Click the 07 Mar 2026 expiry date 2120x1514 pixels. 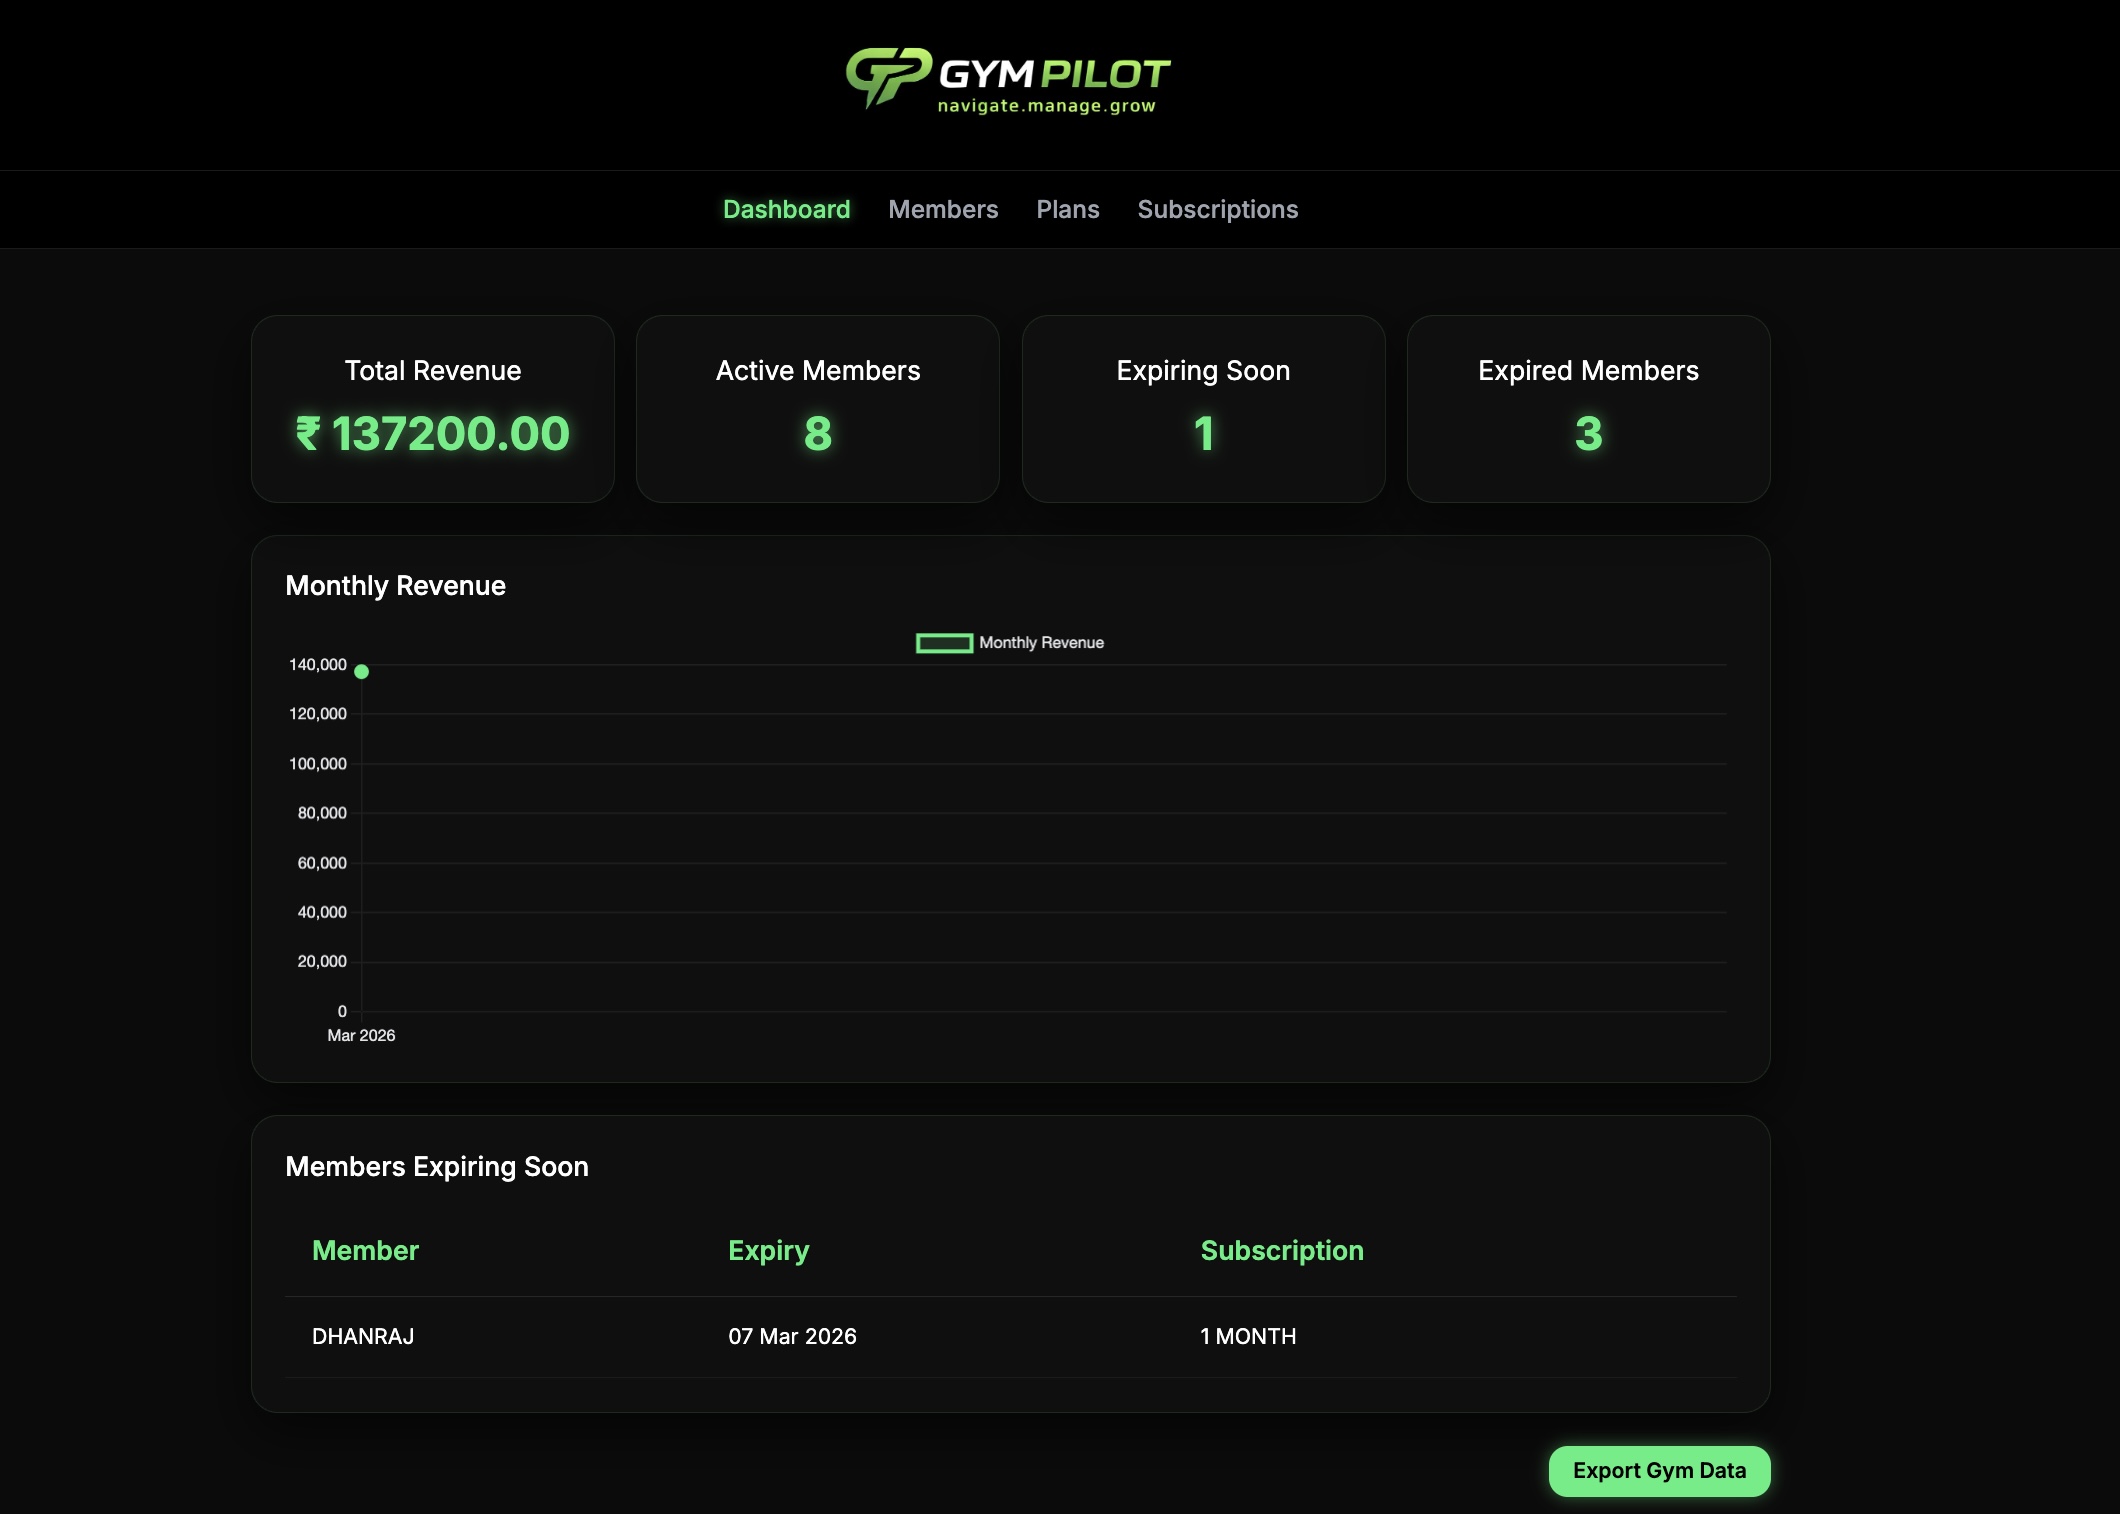pyautogui.click(x=792, y=1336)
